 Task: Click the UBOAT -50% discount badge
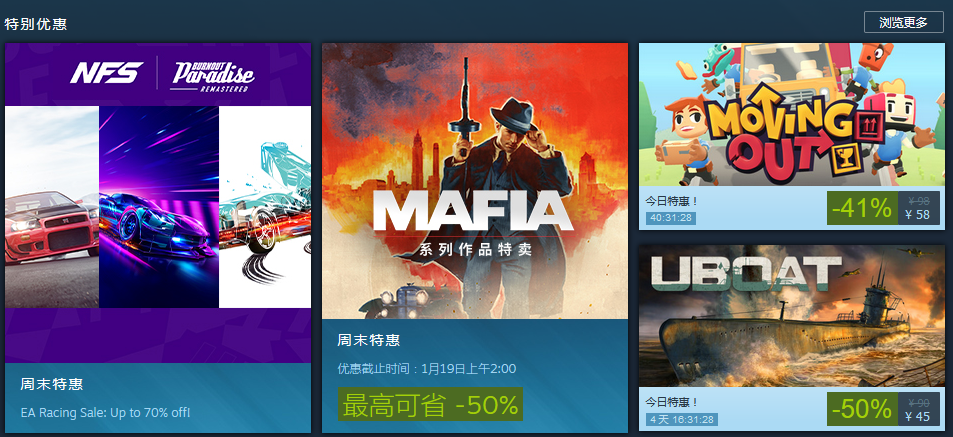pos(862,409)
